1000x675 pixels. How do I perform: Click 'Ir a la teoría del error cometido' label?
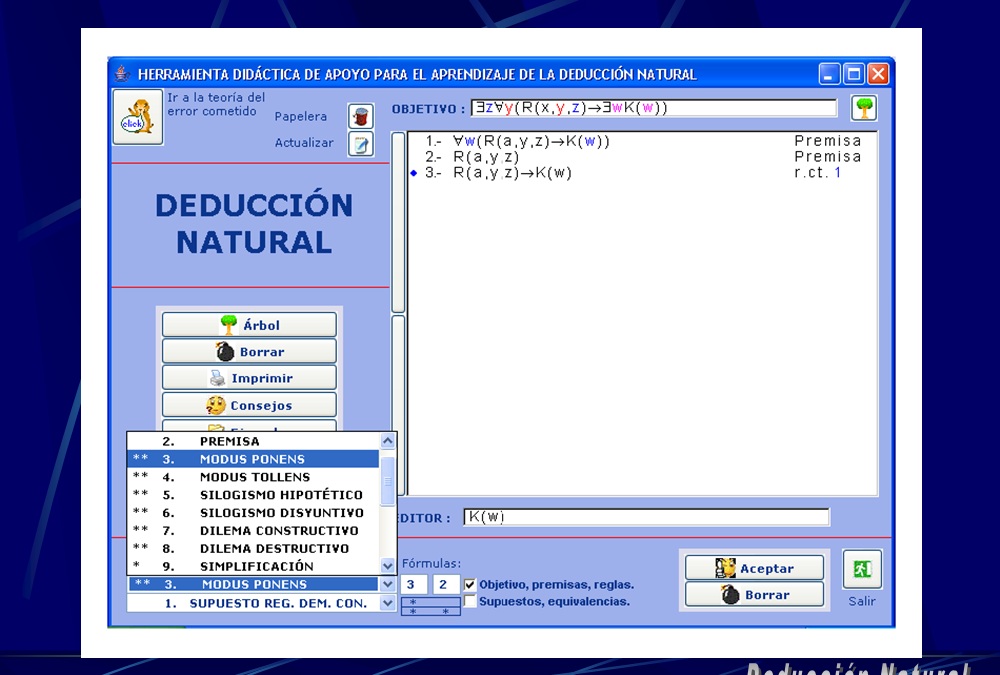tap(216, 104)
